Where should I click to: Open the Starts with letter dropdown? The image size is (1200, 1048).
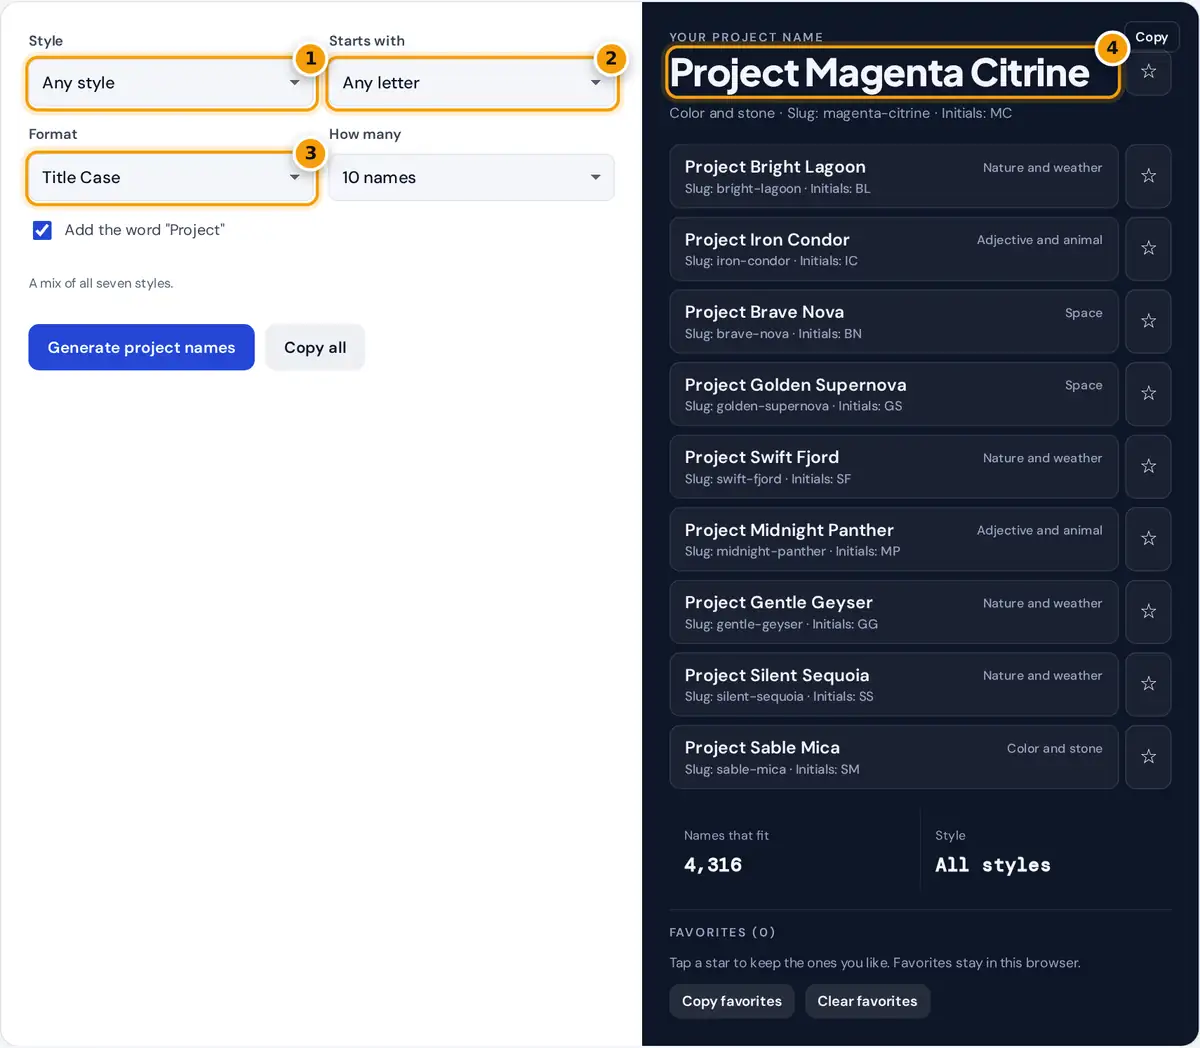click(472, 83)
